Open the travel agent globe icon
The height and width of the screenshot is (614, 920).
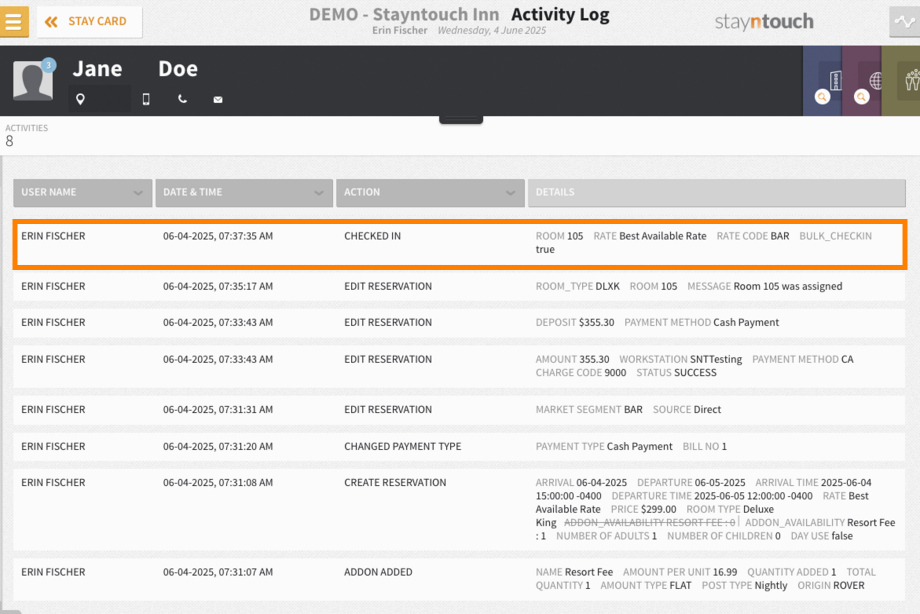click(875, 80)
